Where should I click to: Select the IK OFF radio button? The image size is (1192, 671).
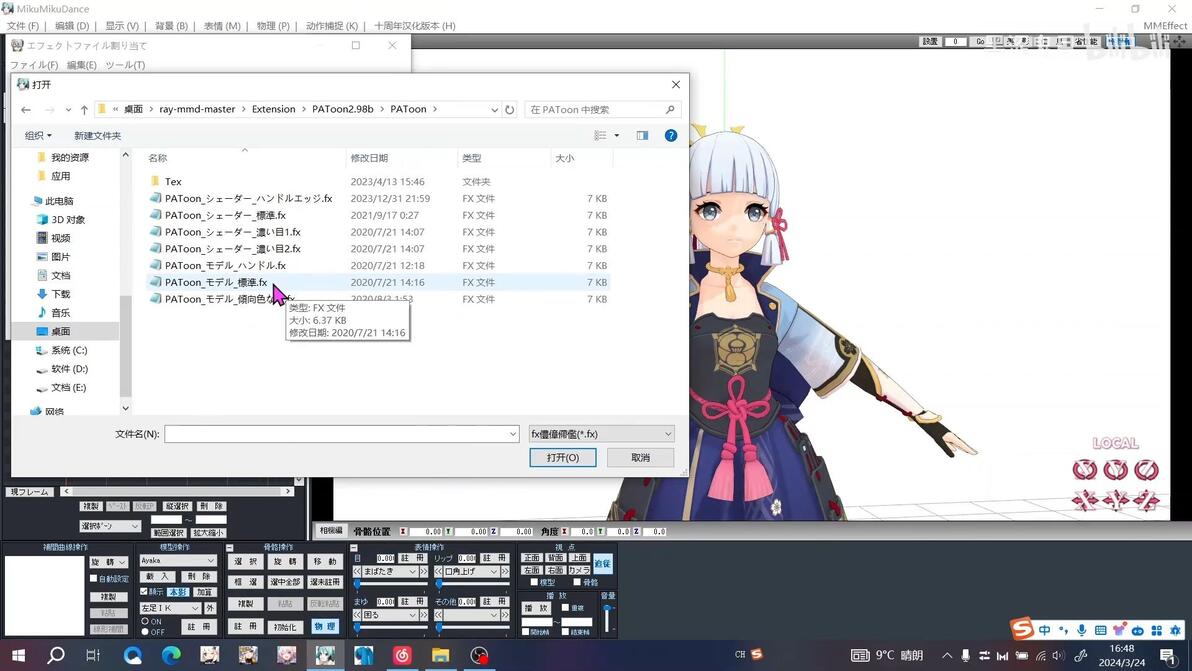pyautogui.click(x=145, y=632)
